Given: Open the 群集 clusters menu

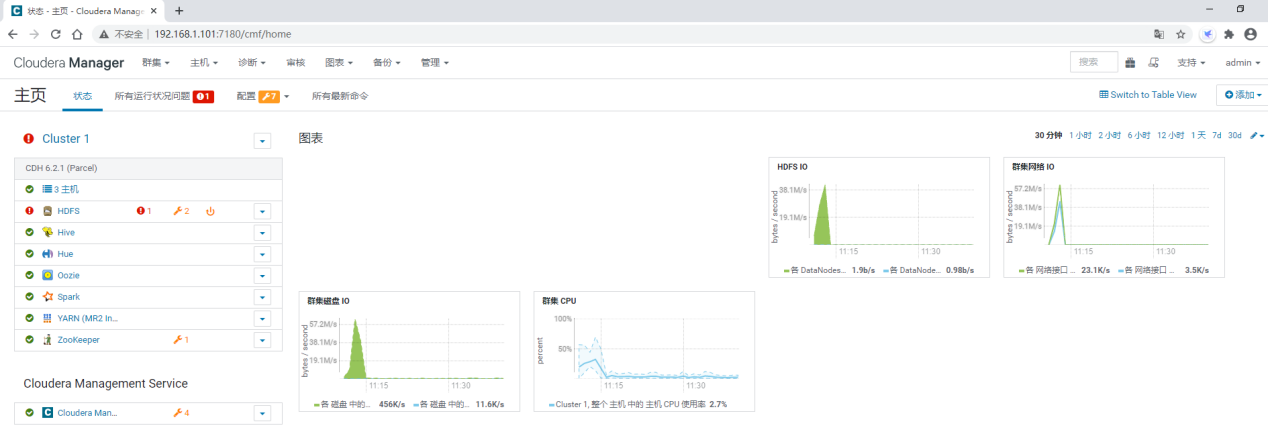Looking at the screenshot, I should click(155, 62).
